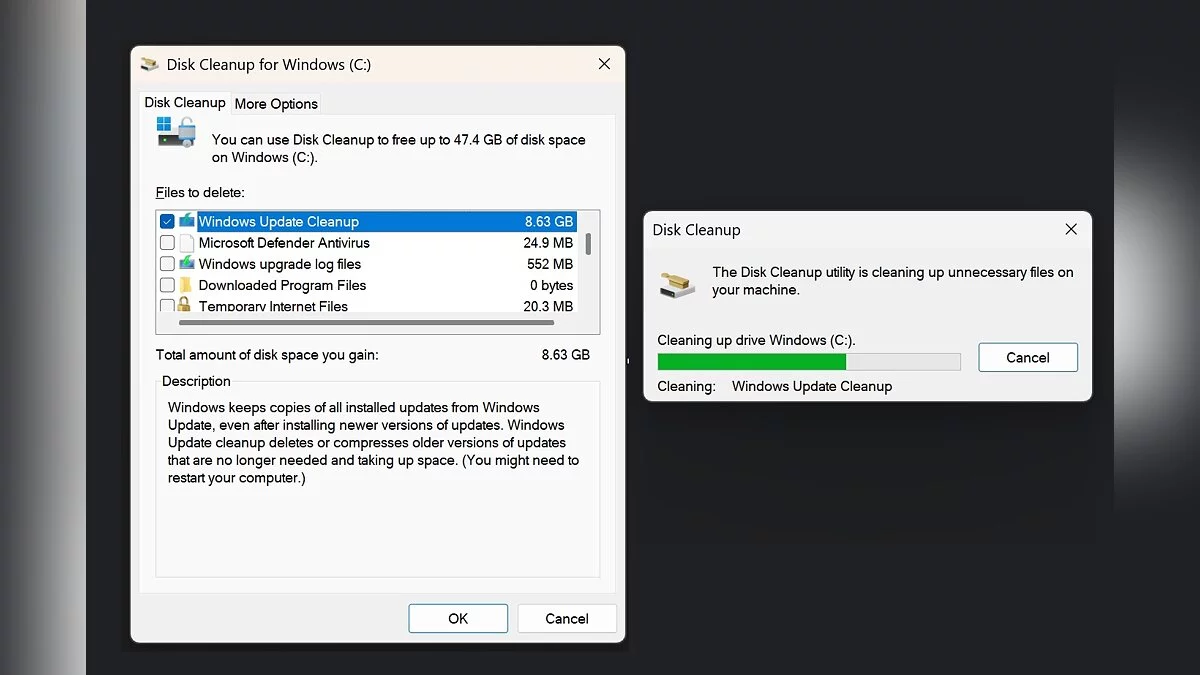Check the Temporary Internet Files checkbox
The width and height of the screenshot is (1200, 675).
(167, 305)
